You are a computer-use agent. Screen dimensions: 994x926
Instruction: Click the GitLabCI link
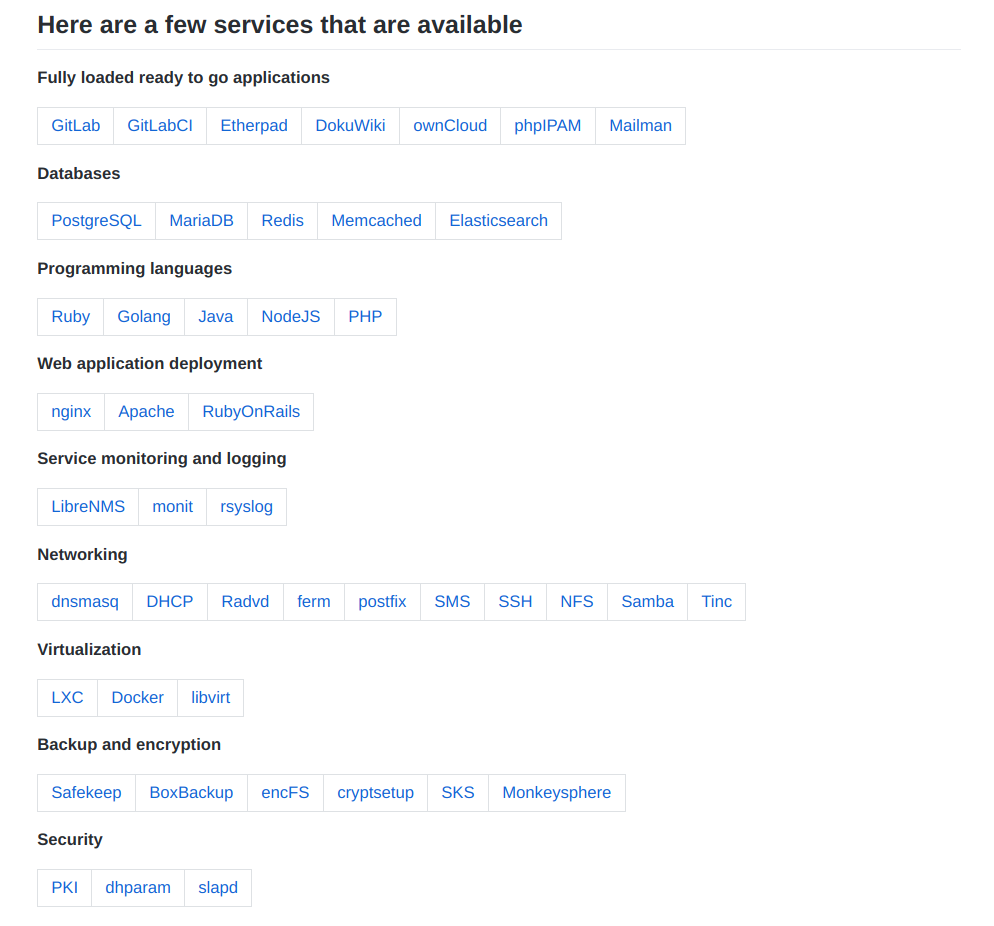[160, 125]
